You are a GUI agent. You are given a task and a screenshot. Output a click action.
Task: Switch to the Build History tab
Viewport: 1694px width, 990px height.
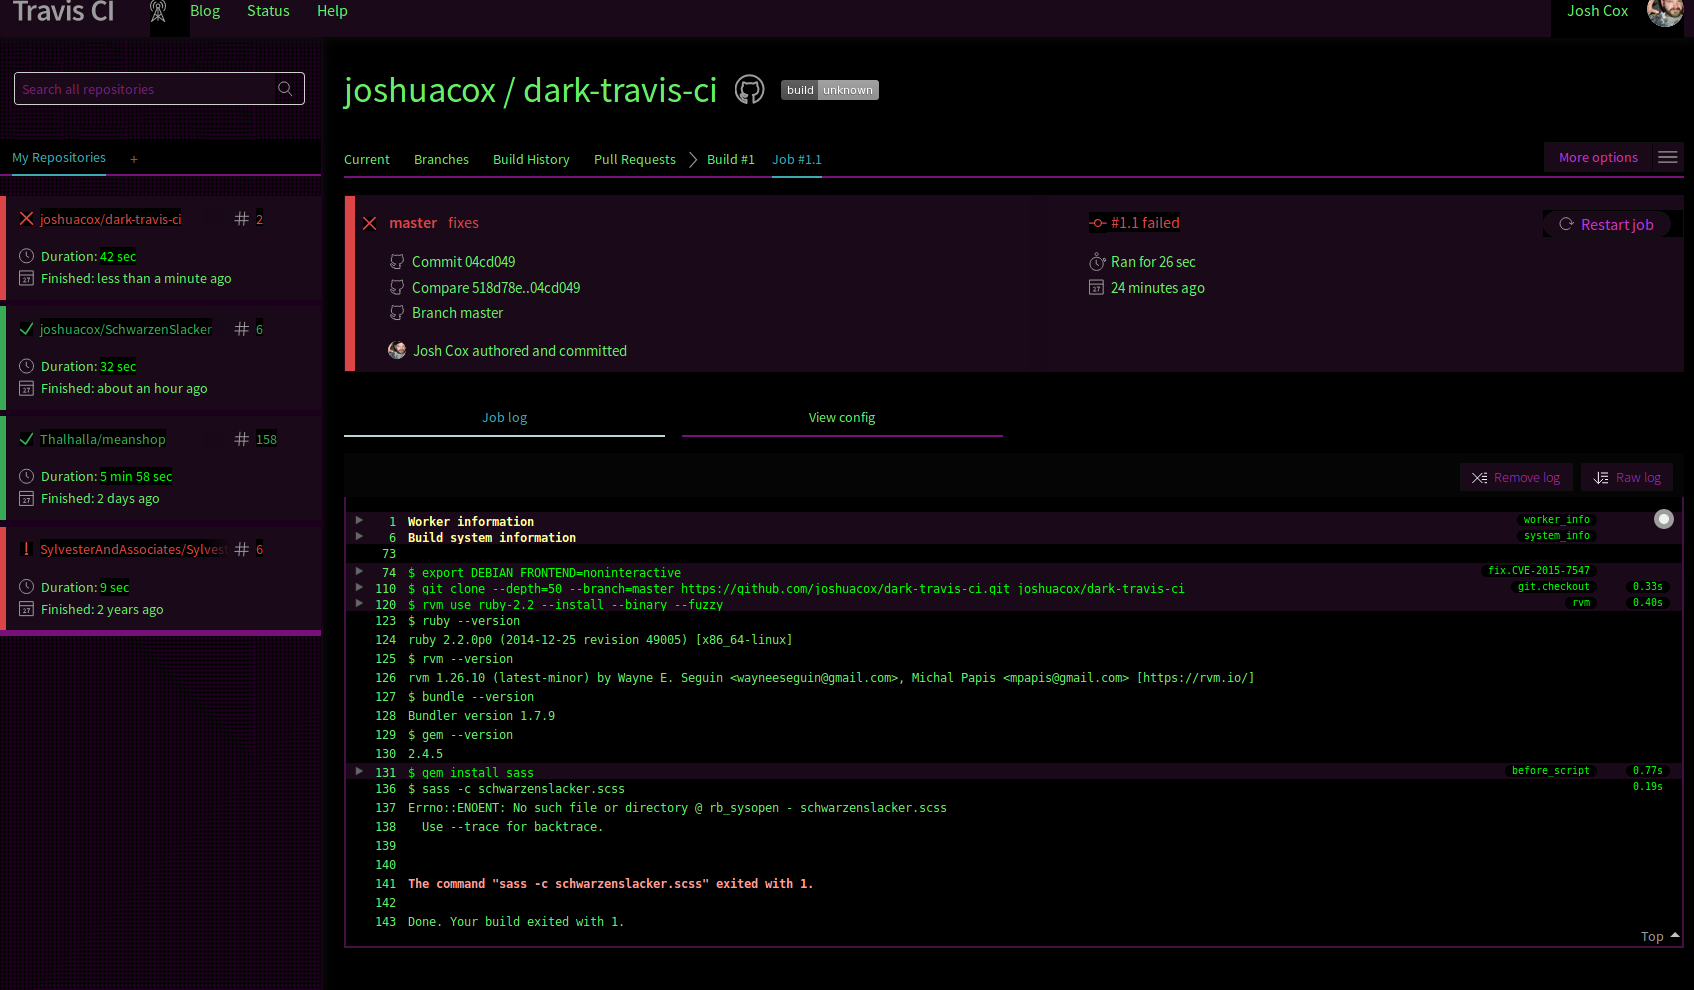(x=531, y=159)
